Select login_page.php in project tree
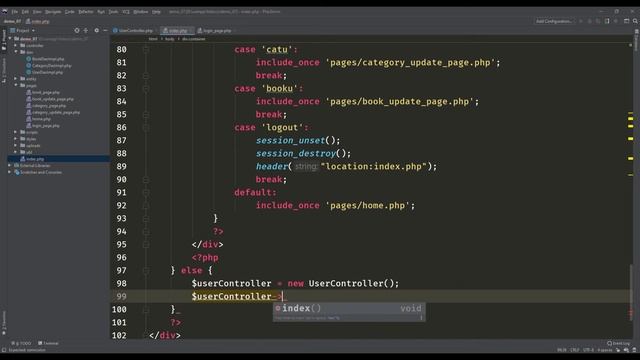The height and width of the screenshot is (360, 640). click(x=42, y=126)
